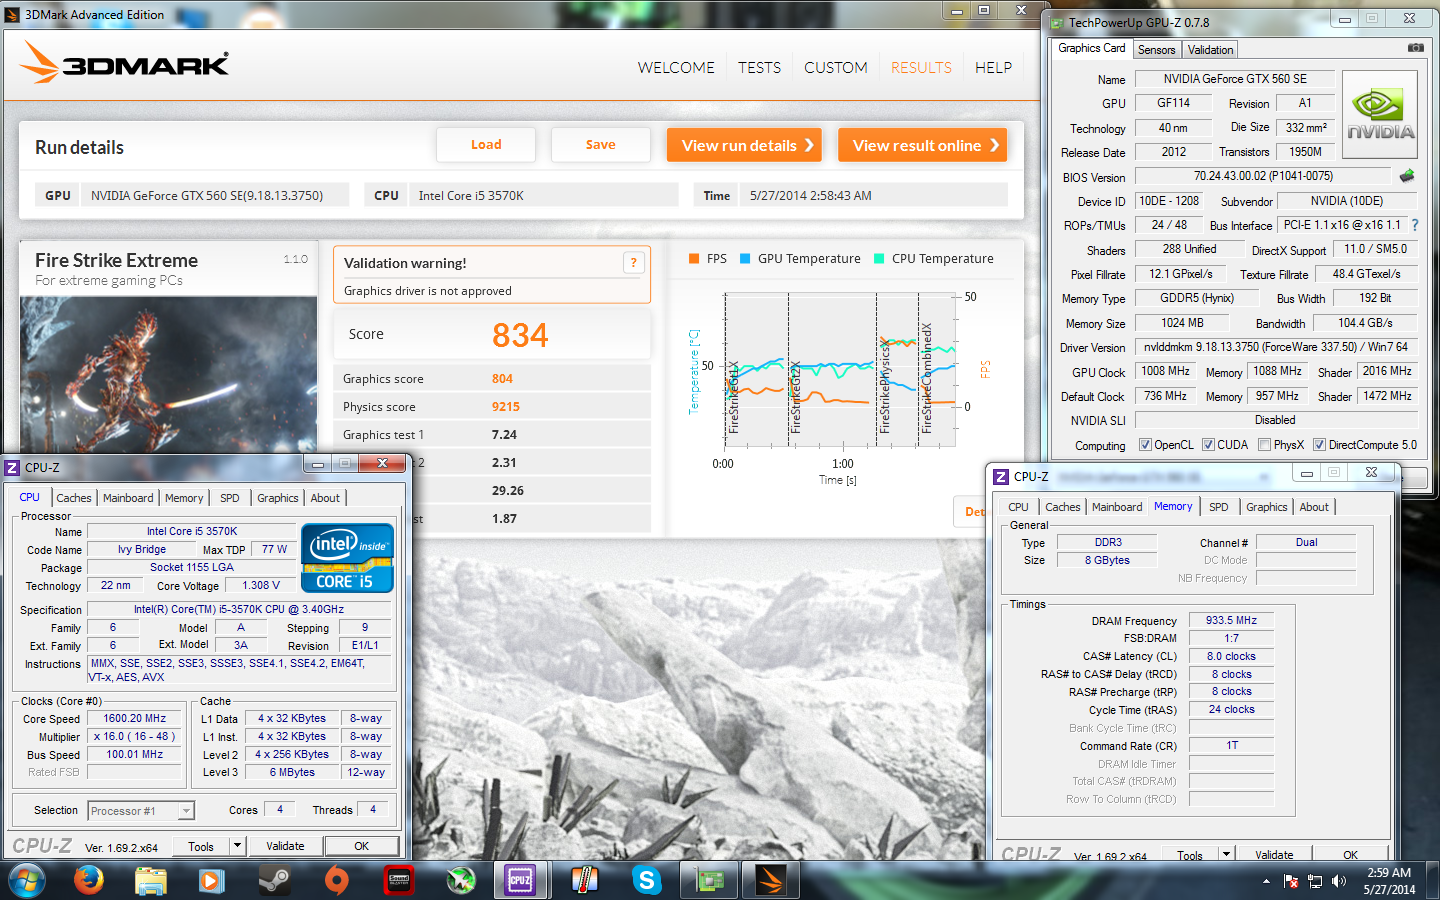The image size is (1440, 900).
Task: Click the Save button in Run details
Action: [600, 145]
